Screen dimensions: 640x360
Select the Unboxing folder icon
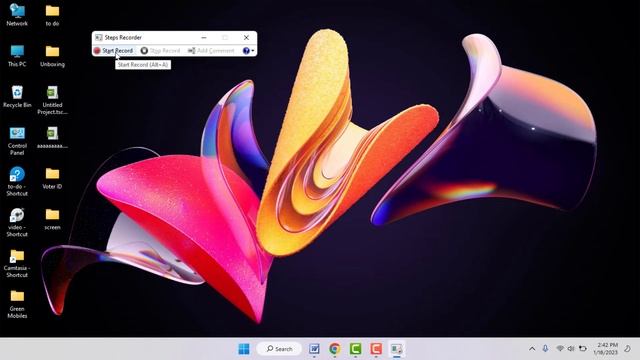[52, 56]
